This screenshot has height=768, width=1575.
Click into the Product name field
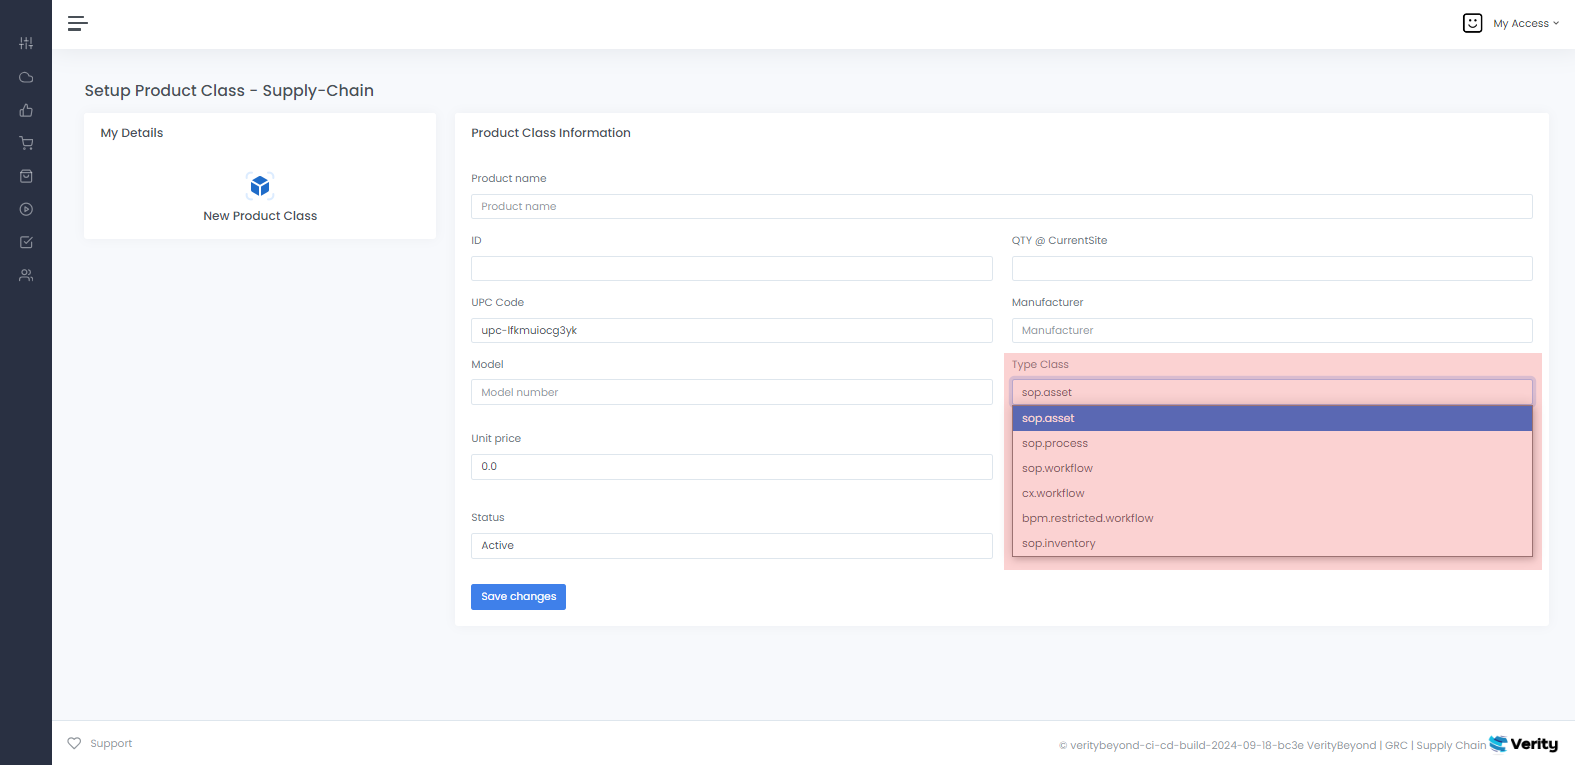click(1001, 207)
